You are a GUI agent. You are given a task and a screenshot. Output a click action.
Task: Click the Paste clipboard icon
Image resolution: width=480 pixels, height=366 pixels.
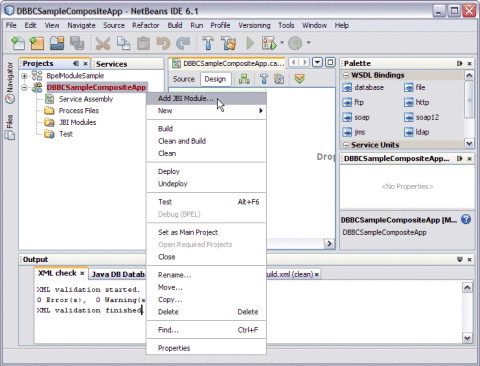click(143, 43)
